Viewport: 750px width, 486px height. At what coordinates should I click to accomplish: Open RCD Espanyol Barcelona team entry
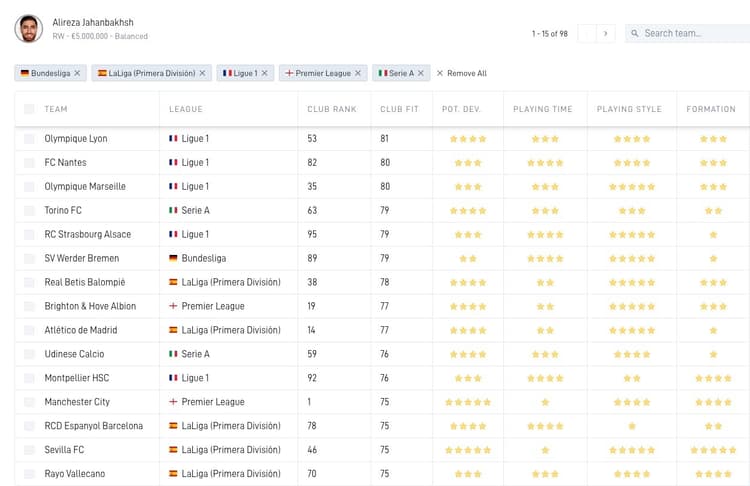click(94, 426)
